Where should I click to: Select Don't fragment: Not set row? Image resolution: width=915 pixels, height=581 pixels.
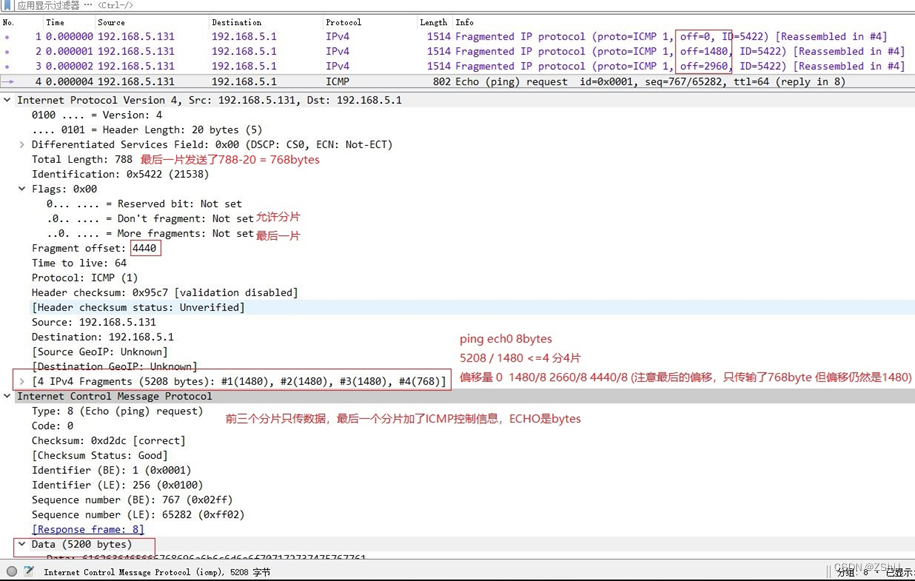tap(150, 219)
